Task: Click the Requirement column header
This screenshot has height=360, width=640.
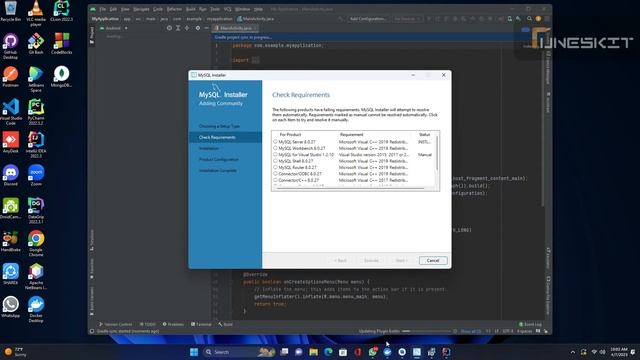Action: coord(351,134)
